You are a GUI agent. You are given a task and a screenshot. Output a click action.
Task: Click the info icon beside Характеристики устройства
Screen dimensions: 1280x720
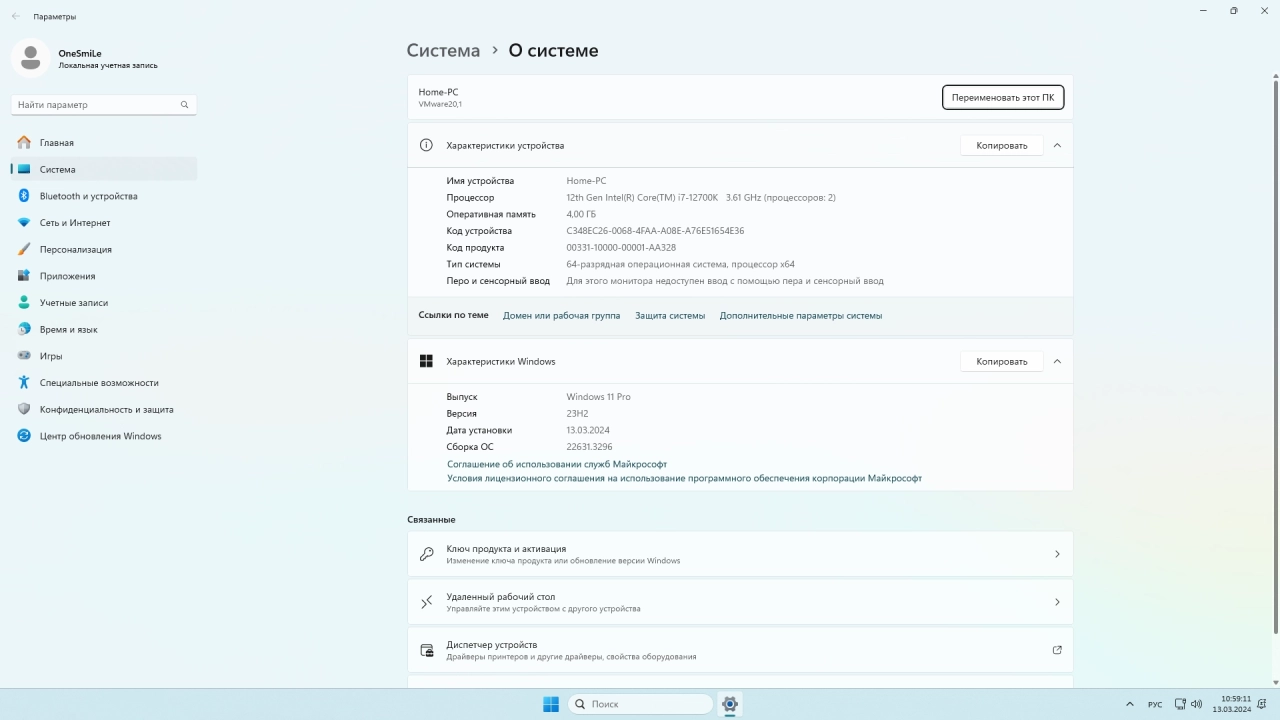[x=426, y=145]
